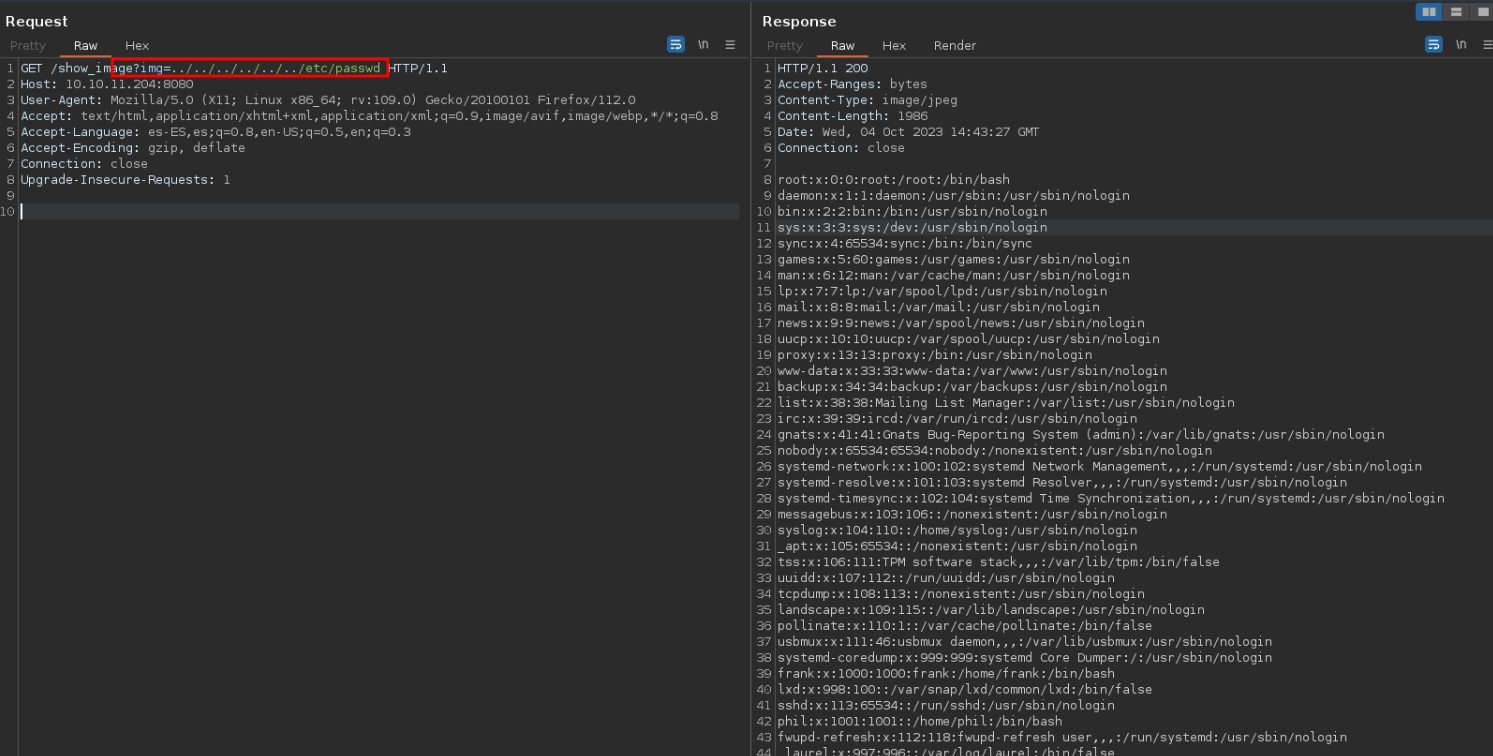
Task: Click the Date: Wed, 04 Oct 2023 header
Action: [908, 132]
